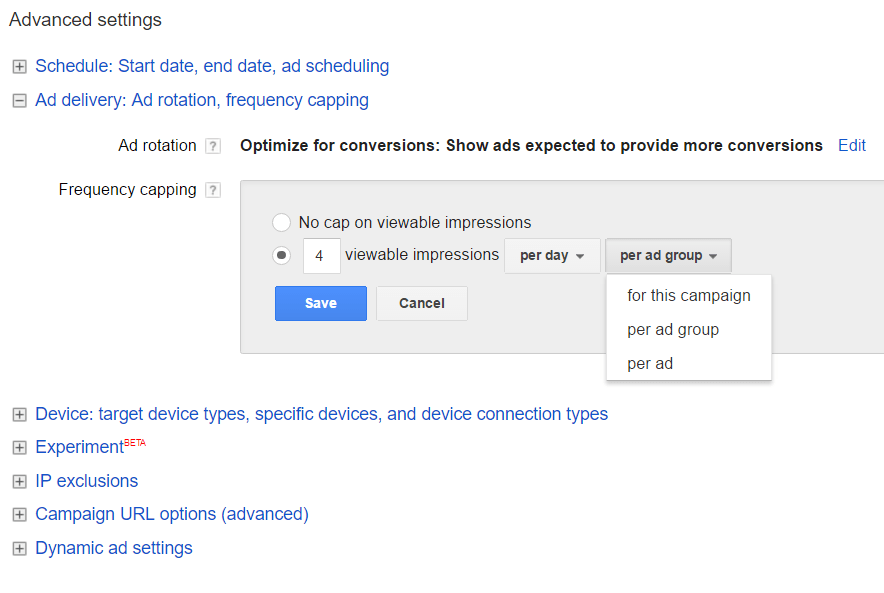Expand the Schedule settings section
The width and height of the screenshot is (884, 593).
[x=19, y=66]
